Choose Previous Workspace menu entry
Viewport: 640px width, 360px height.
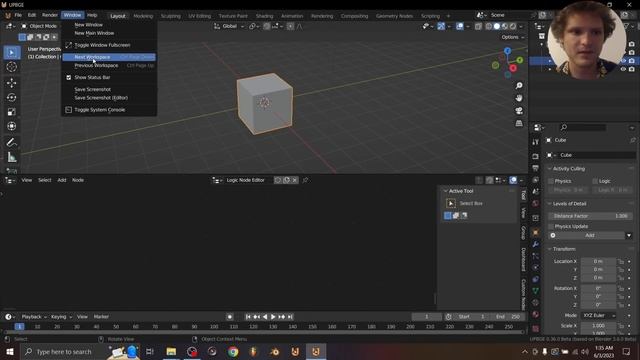tap(109, 65)
